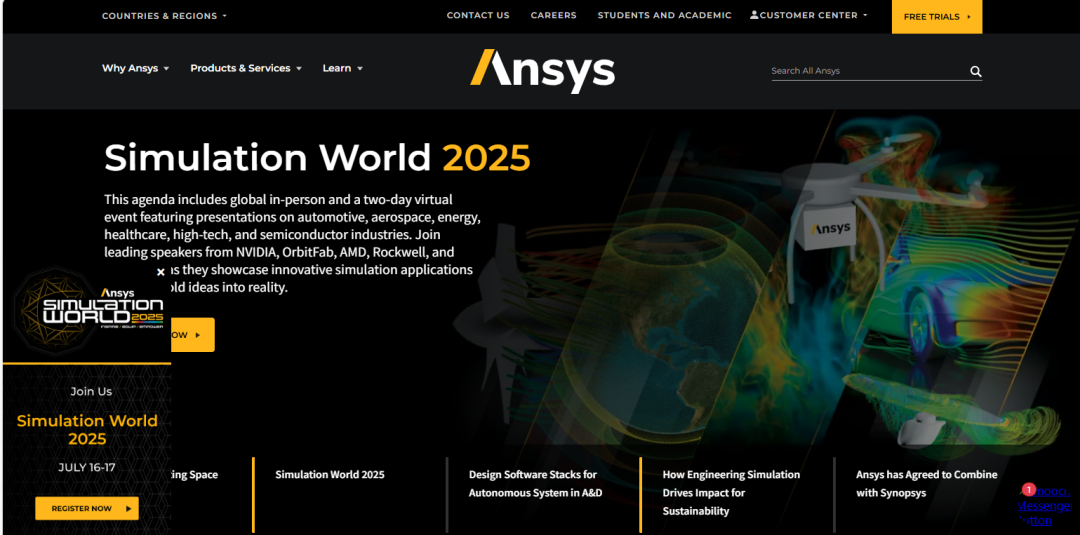This screenshot has width=1080, height=535.
Task: Click the JULY 16-17 date text
Action: [x=87, y=468]
